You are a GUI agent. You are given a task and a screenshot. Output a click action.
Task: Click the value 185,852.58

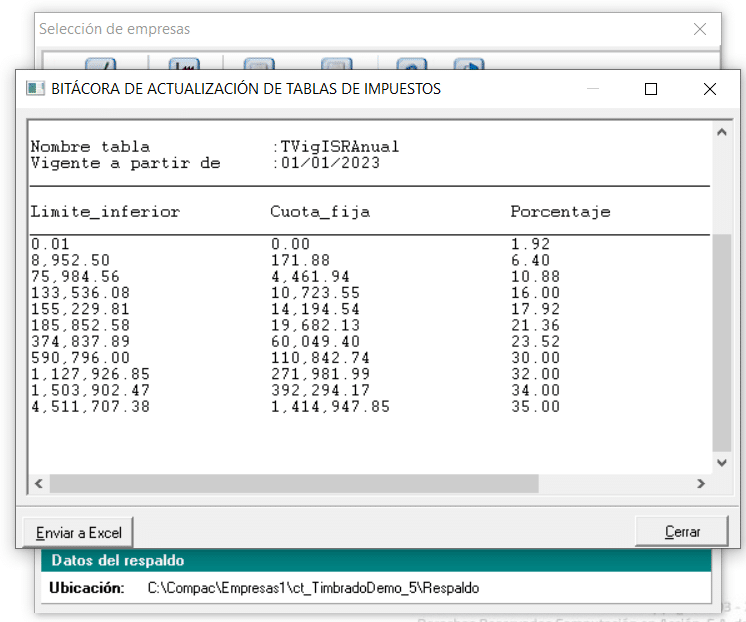80,325
